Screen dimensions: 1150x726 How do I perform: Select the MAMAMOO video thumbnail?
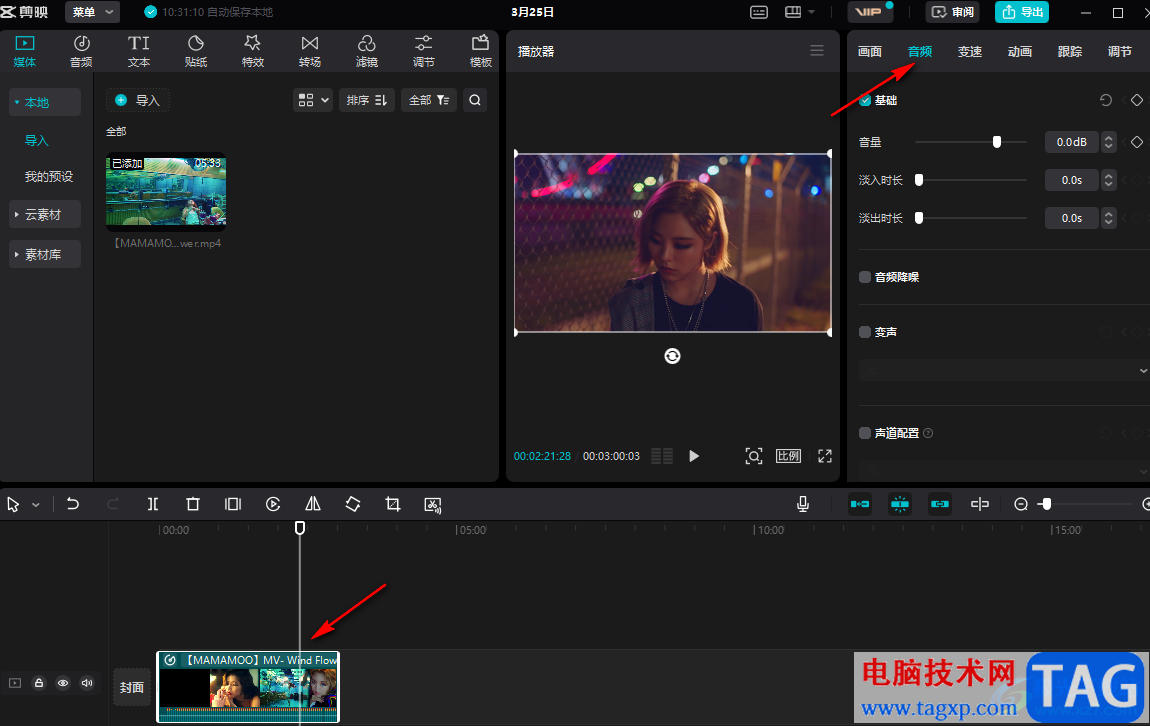click(166, 191)
